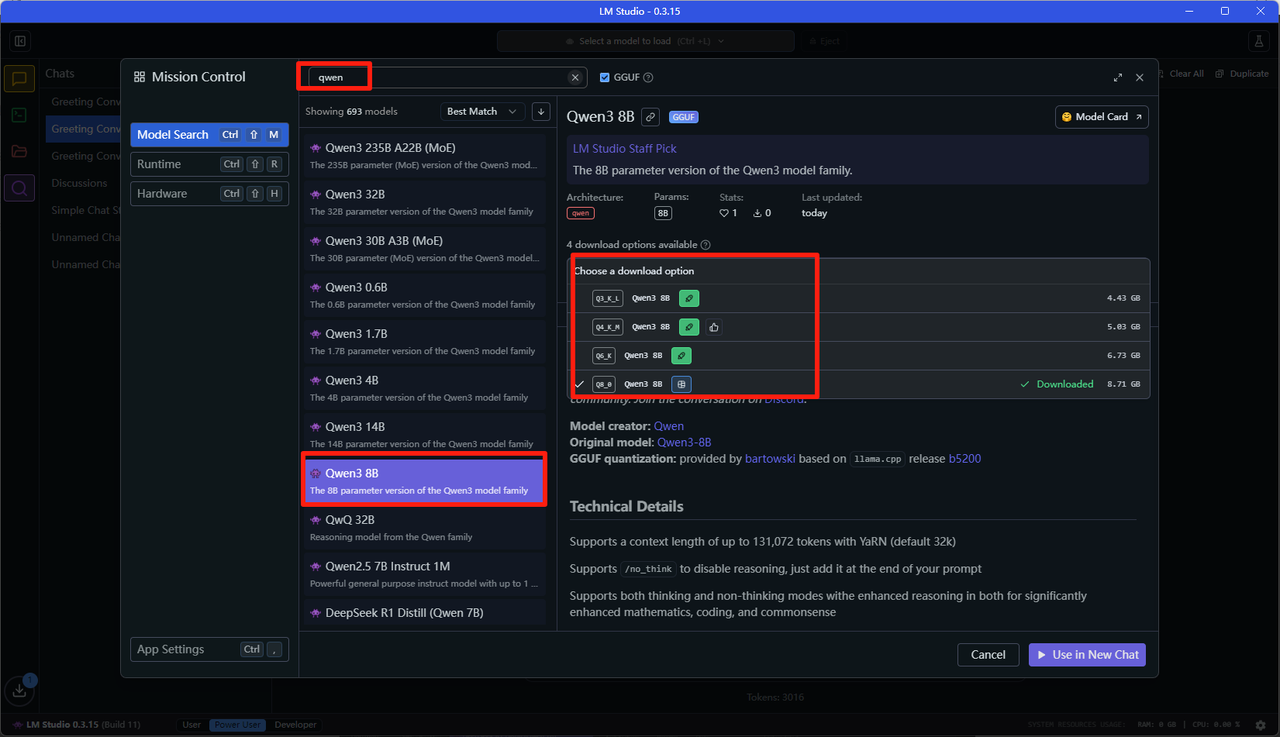Open the Best Match sort dropdown
The width and height of the screenshot is (1280, 737).
coord(483,112)
